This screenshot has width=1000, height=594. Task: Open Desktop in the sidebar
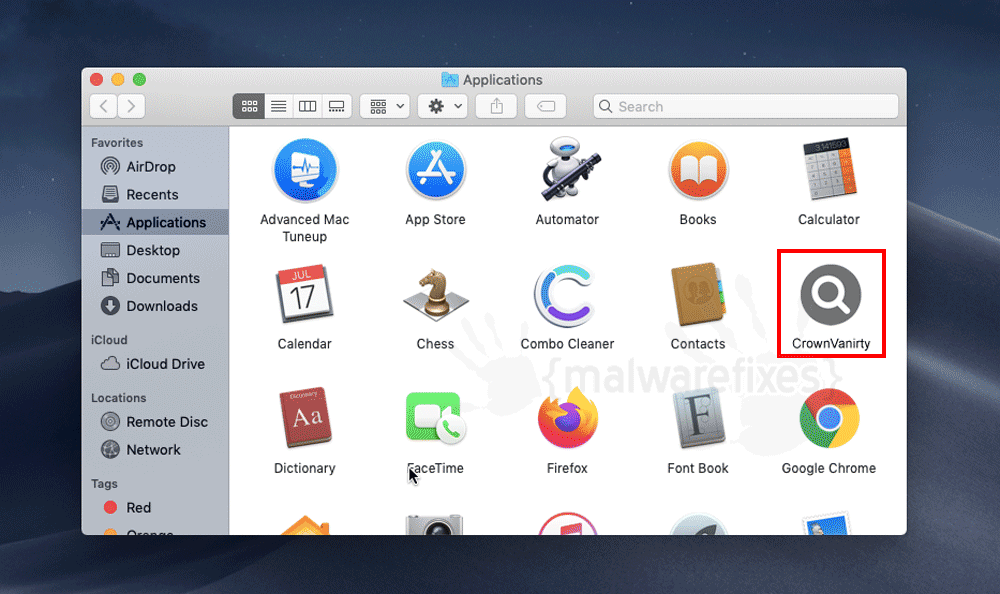[155, 250]
